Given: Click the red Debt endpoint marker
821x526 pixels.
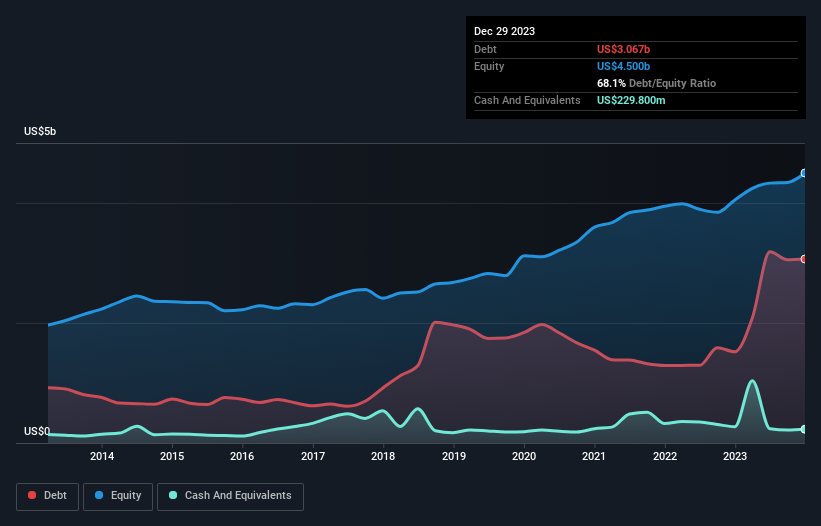Looking at the screenshot, I should pos(804,259).
